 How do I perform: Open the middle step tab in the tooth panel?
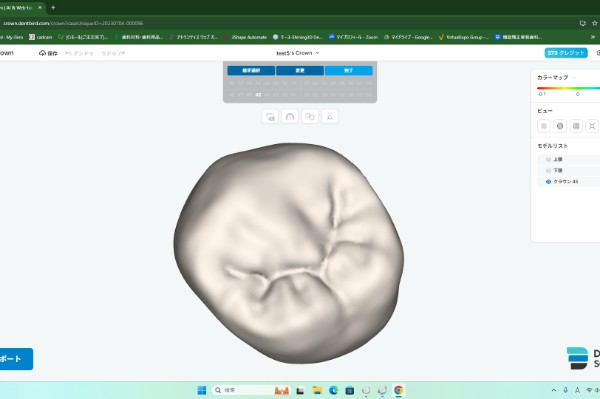tap(300, 70)
